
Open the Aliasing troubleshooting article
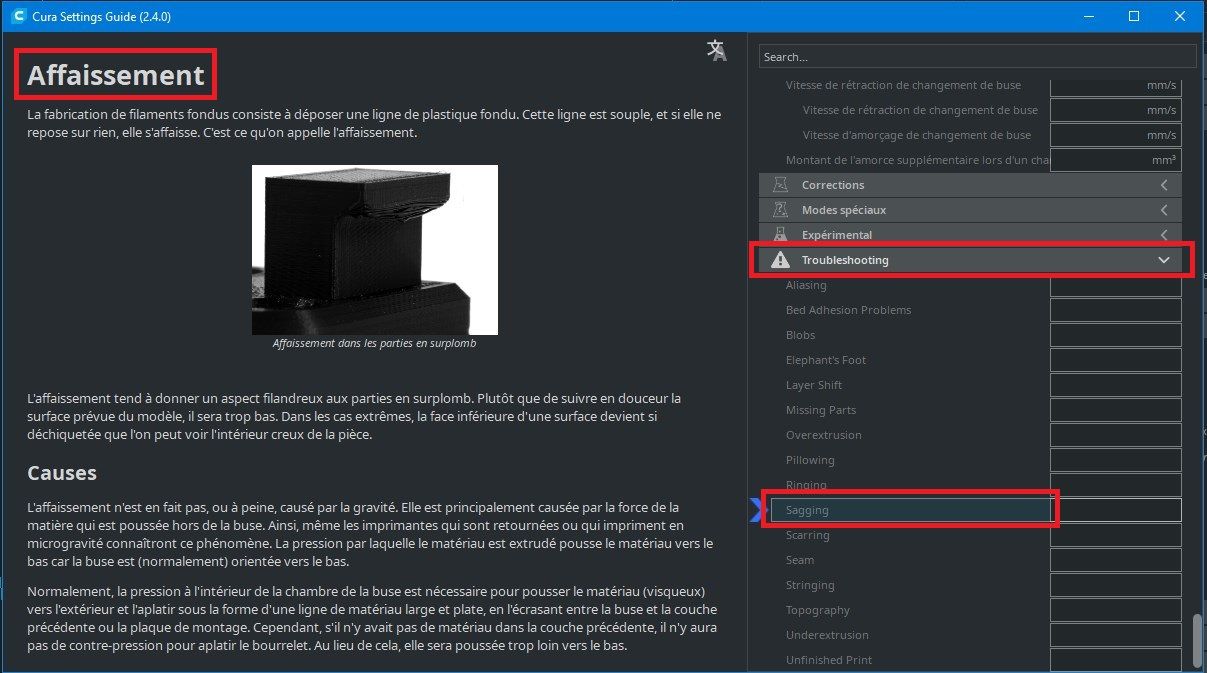(806, 285)
